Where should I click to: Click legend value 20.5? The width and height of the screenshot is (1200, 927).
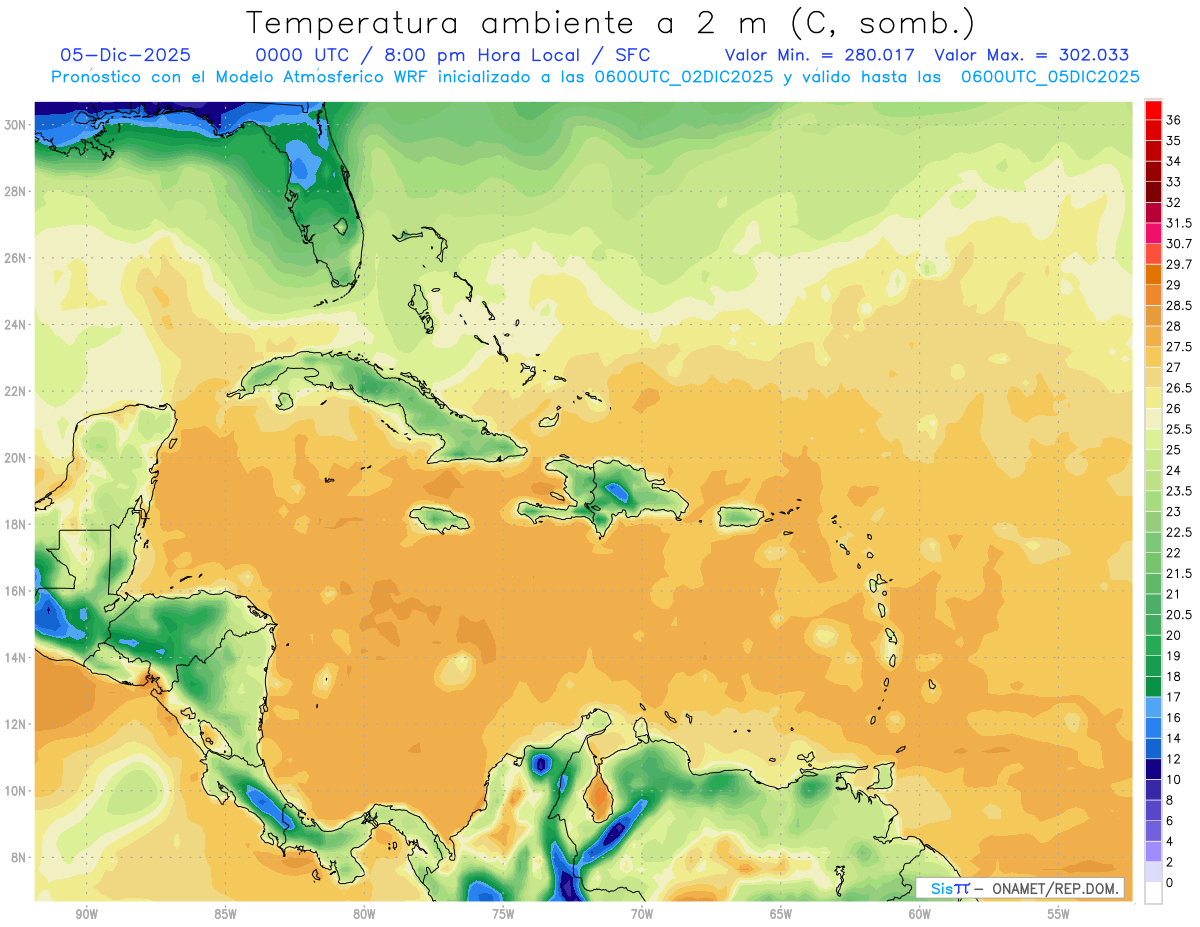tap(1179, 614)
